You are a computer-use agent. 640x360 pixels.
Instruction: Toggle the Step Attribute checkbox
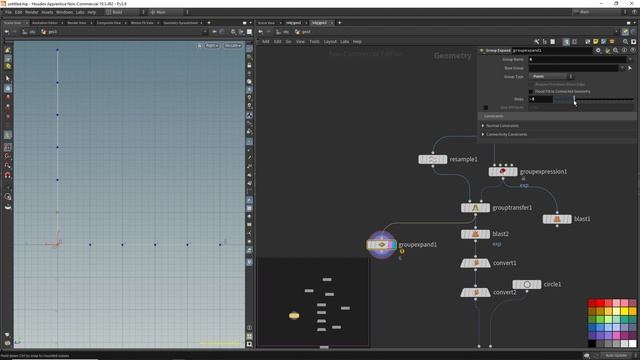click(x=486, y=108)
